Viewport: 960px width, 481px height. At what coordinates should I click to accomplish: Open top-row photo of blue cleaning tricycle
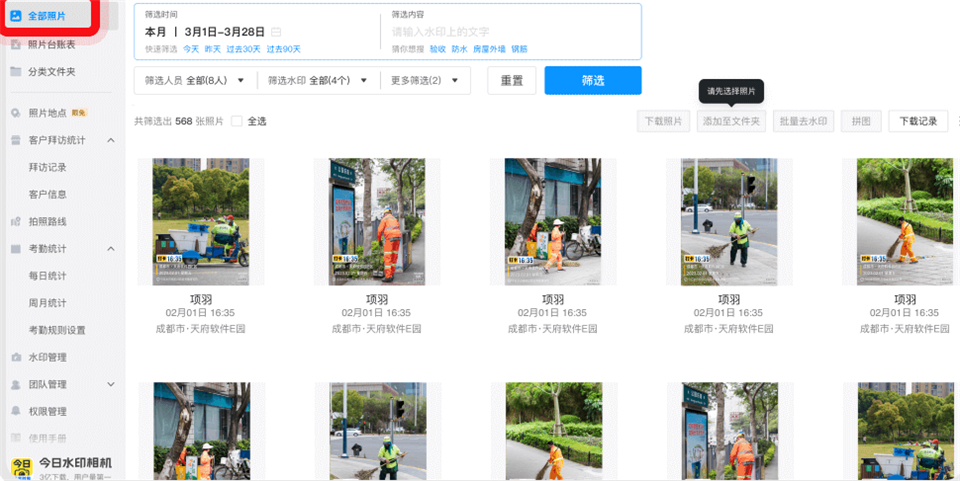pos(201,222)
